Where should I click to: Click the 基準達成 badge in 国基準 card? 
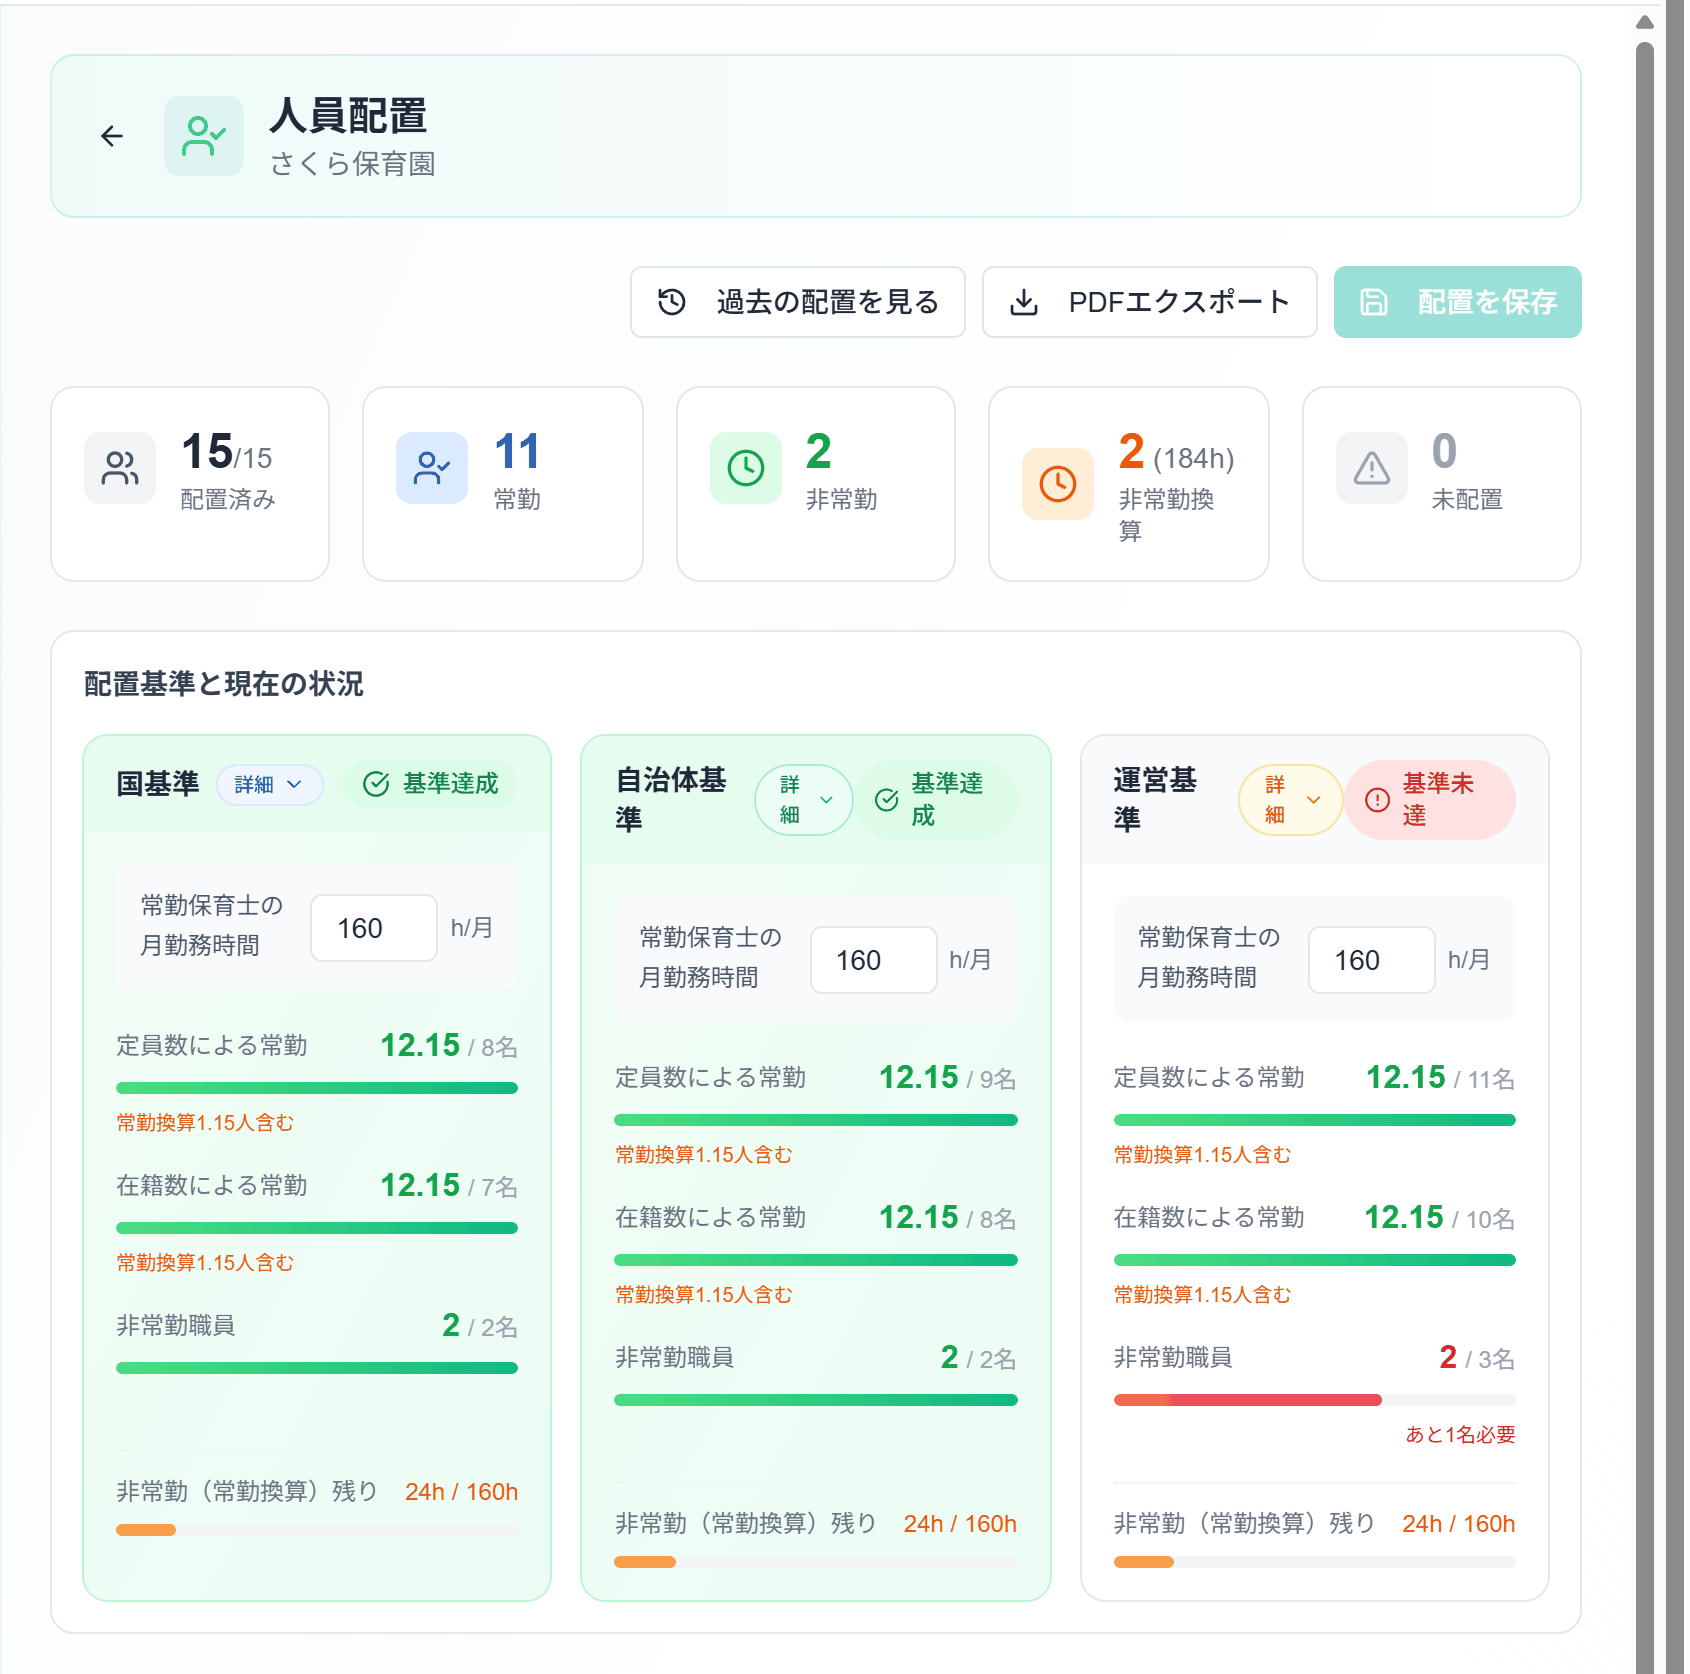430,784
